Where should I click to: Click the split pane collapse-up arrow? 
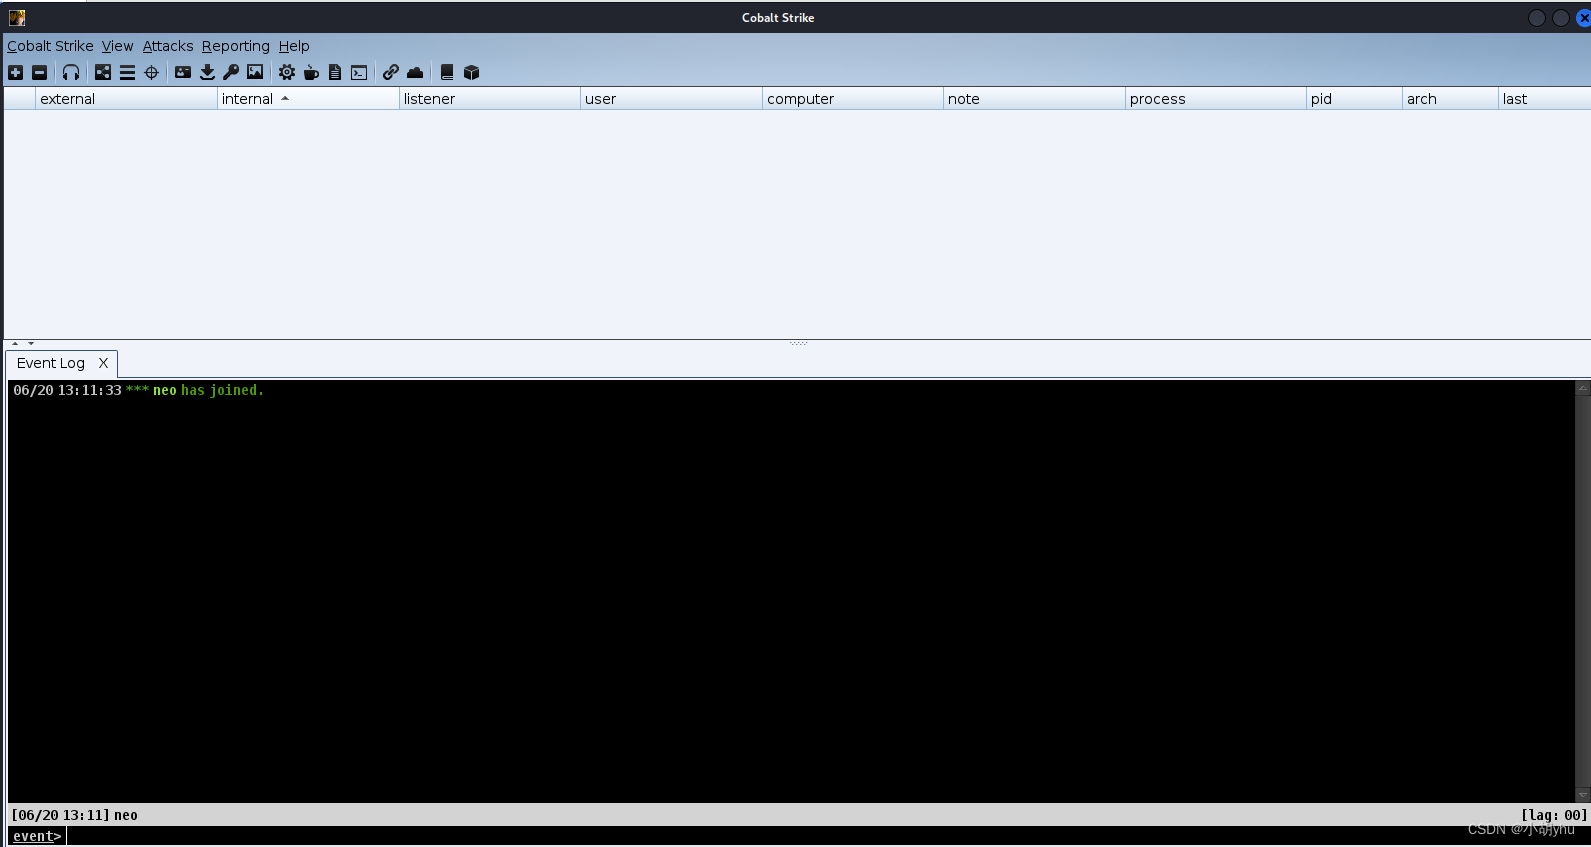[x=15, y=343]
